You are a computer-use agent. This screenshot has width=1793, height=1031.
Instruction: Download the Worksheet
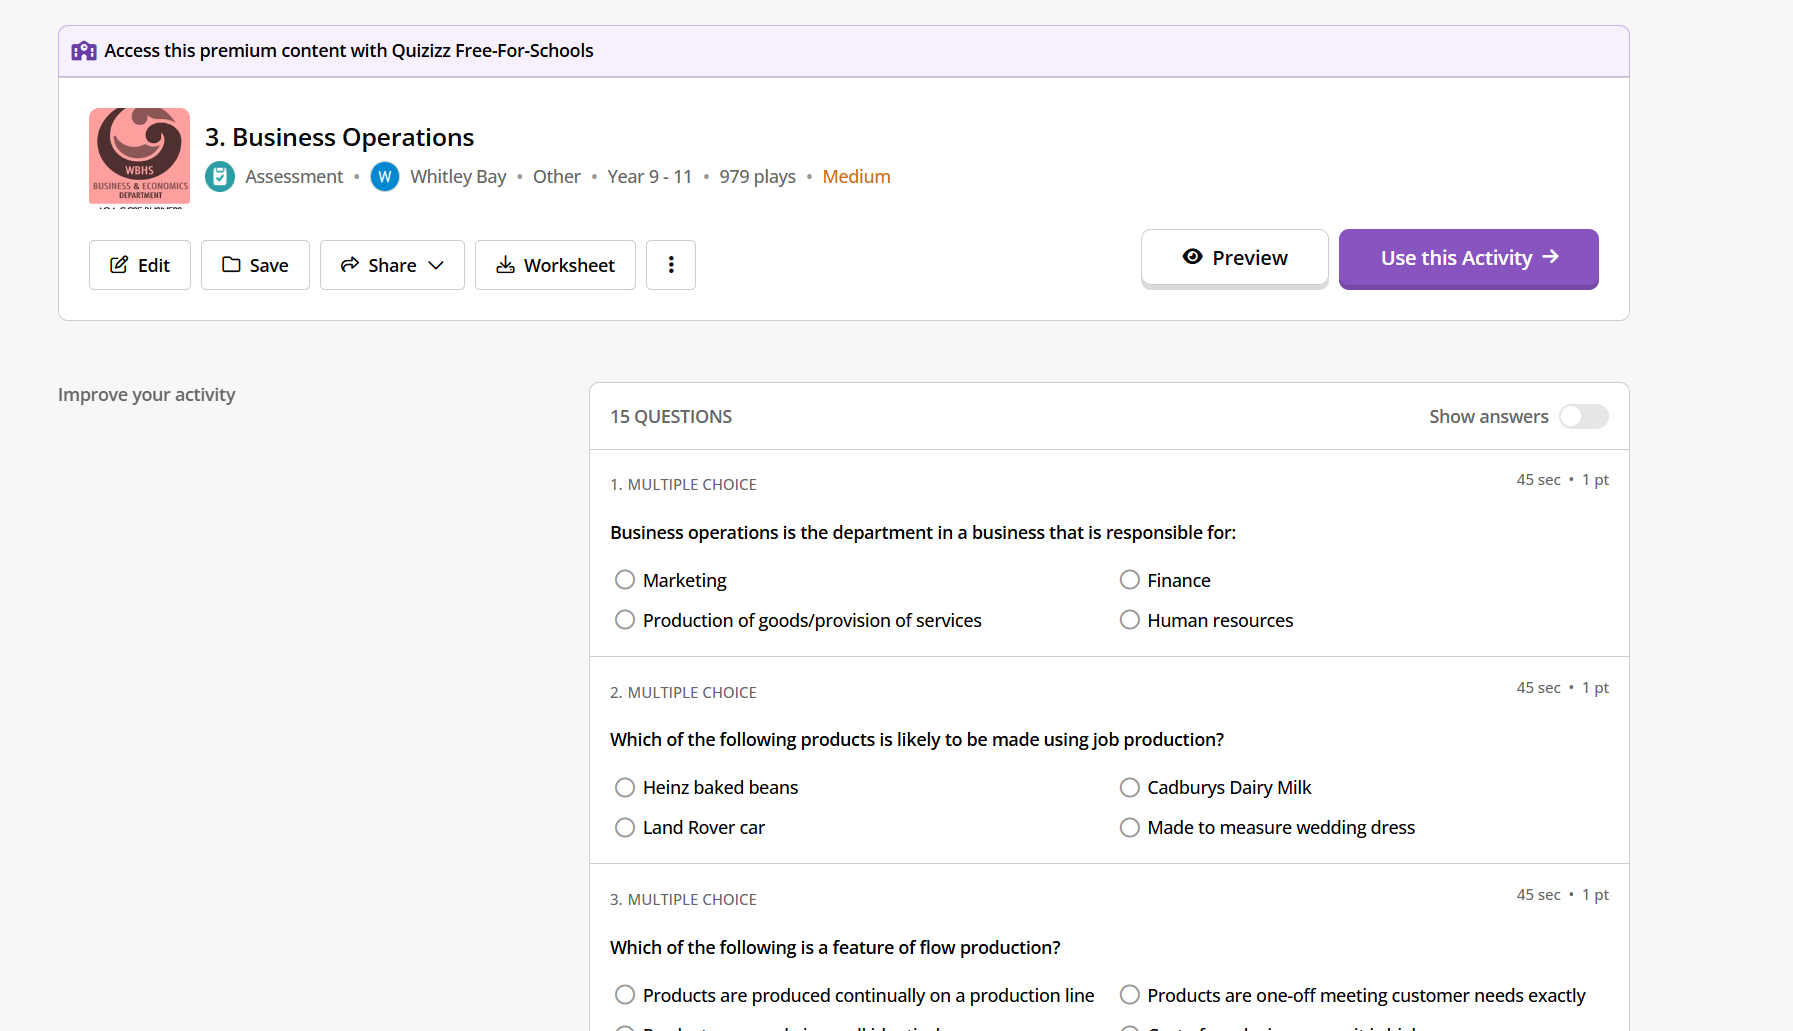[555, 265]
